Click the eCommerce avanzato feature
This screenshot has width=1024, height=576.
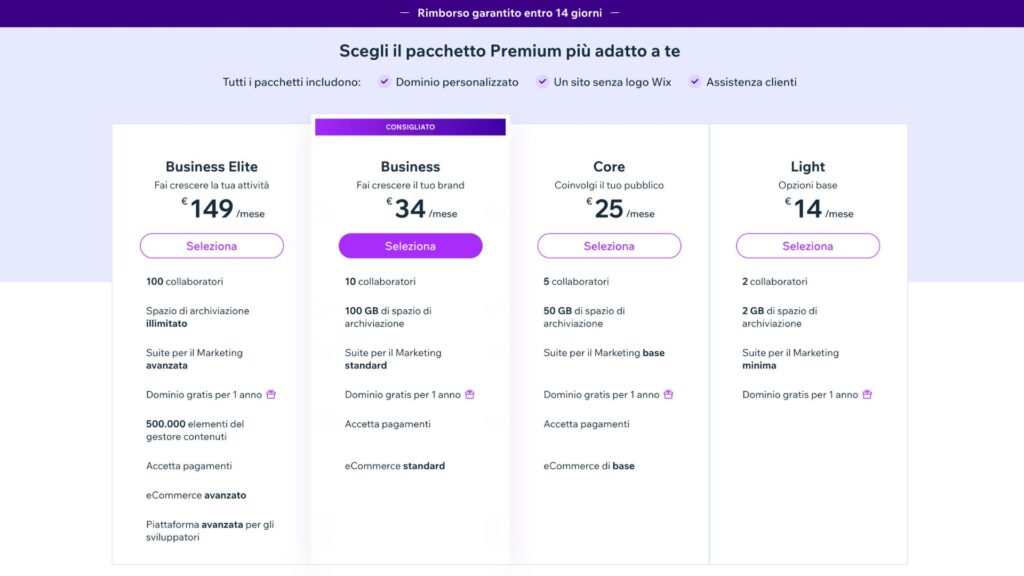point(196,495)
